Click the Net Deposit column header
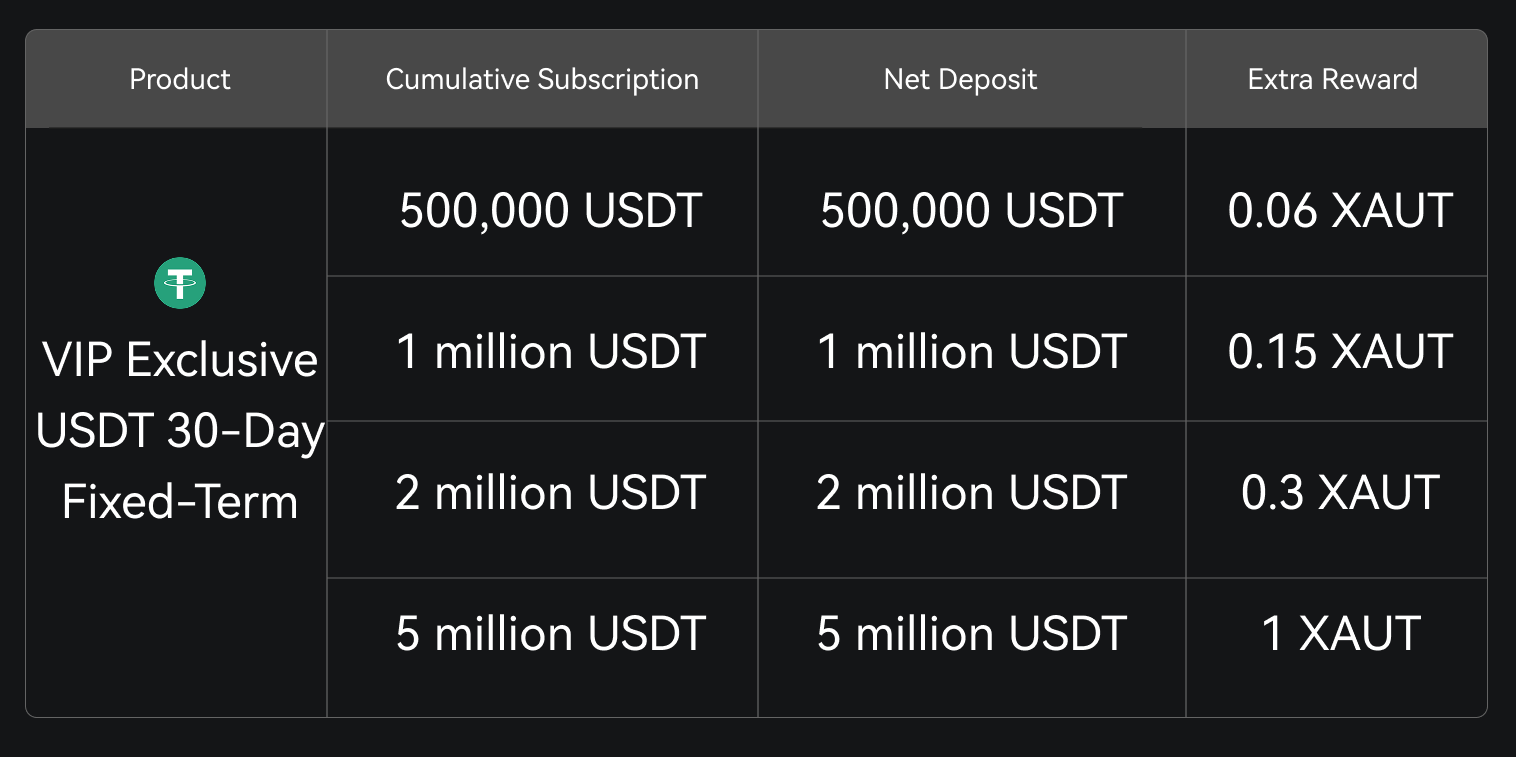Screen dimensions: 1516x757 [x=960, y=79]
